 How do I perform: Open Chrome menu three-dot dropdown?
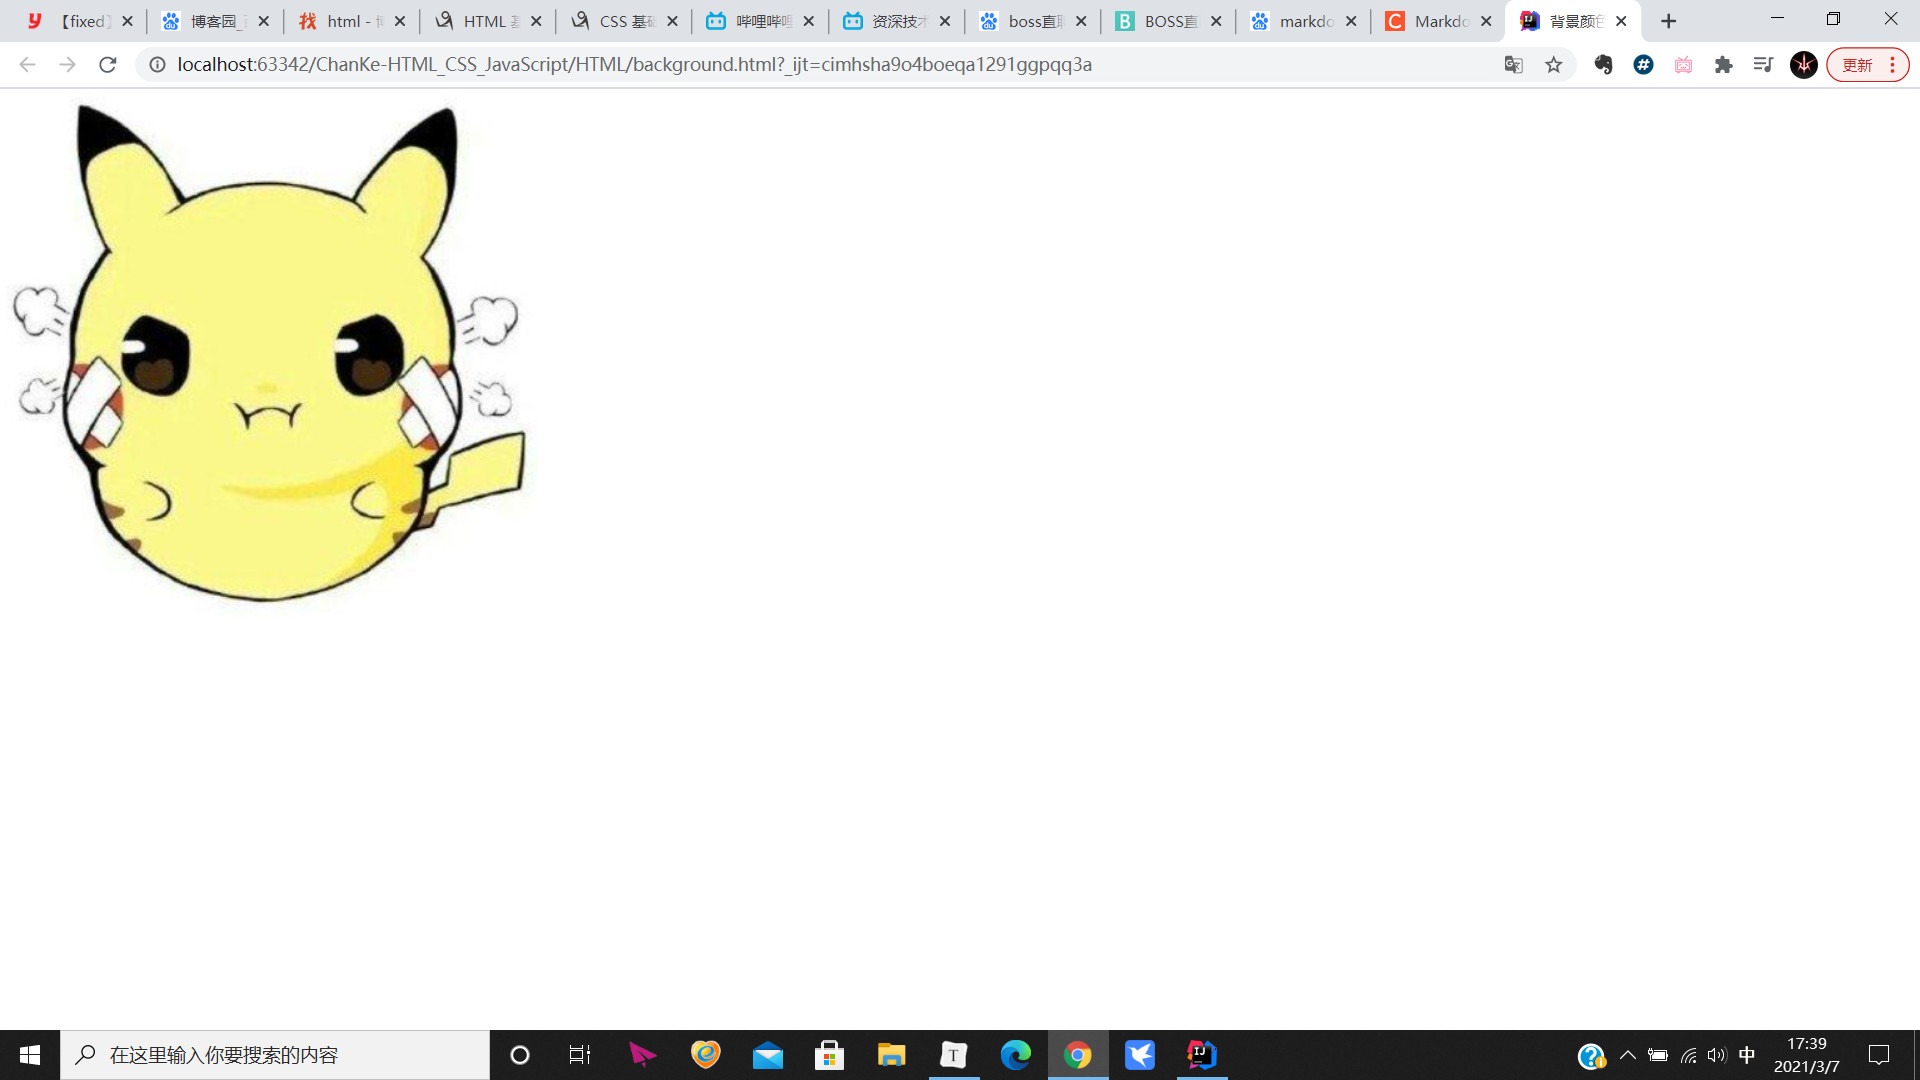[1892, 65]
